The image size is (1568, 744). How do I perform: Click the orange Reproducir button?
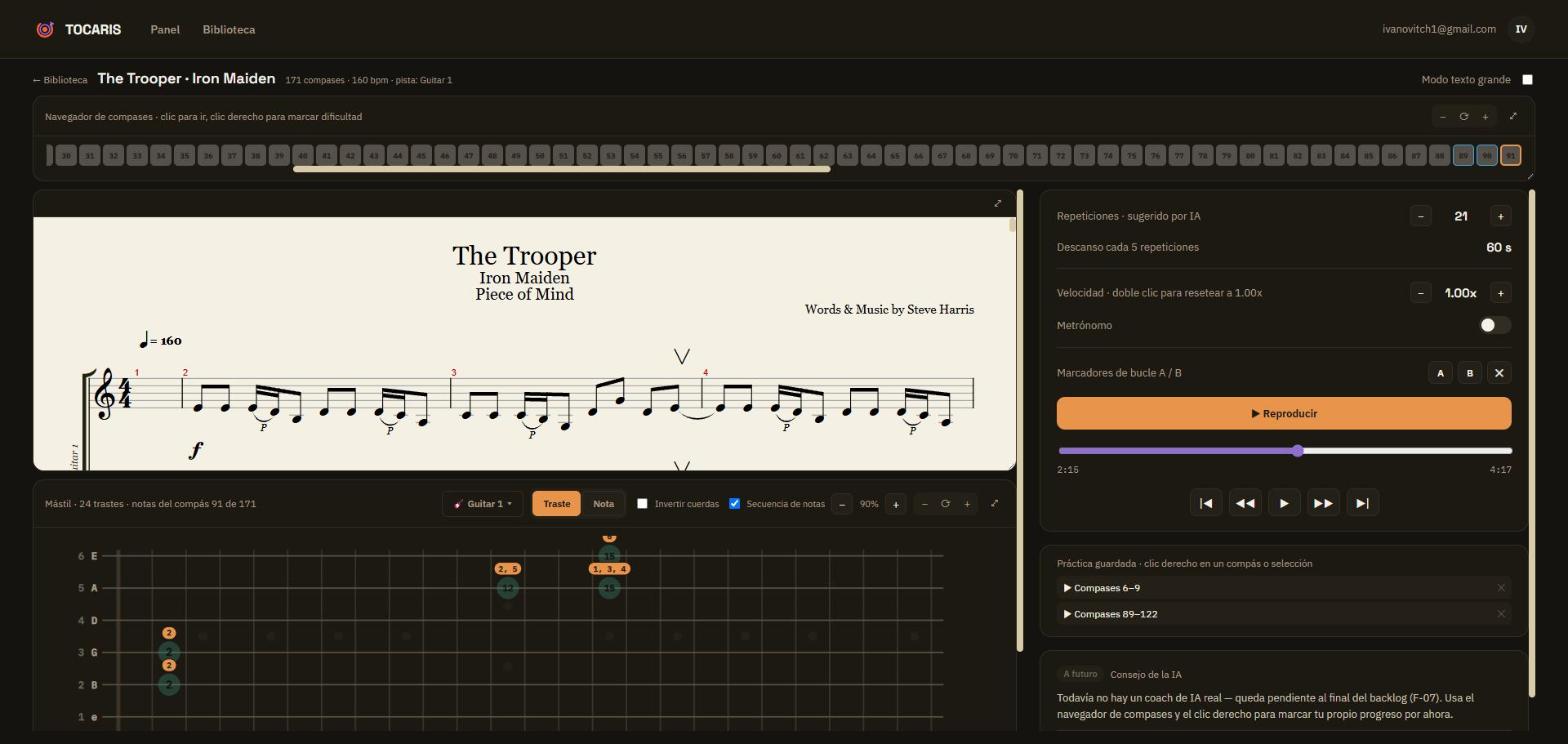coord(1284,413)
